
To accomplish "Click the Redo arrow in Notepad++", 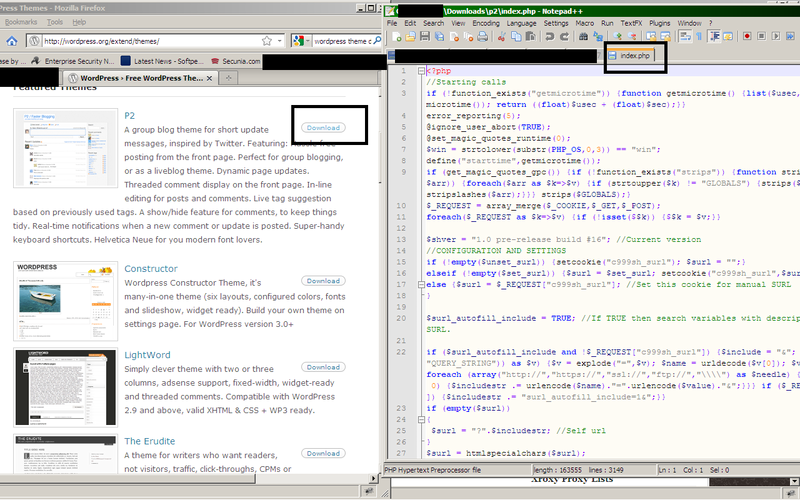I will (564, 36).
